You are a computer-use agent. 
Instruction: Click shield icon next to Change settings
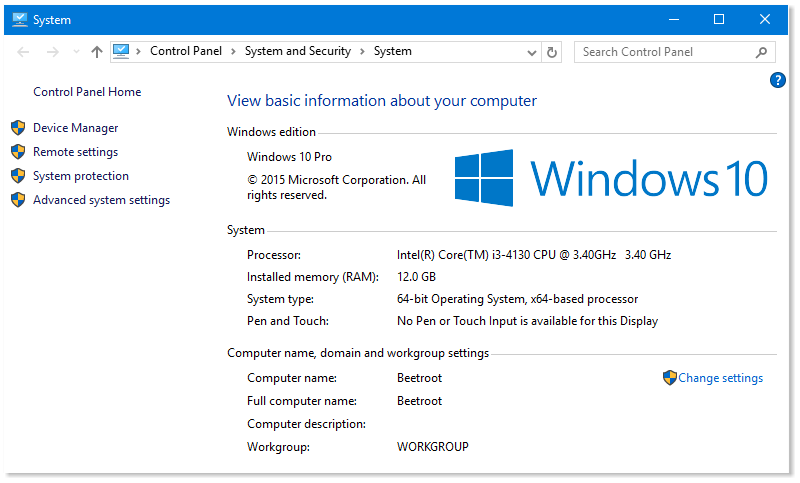[669, 378]
